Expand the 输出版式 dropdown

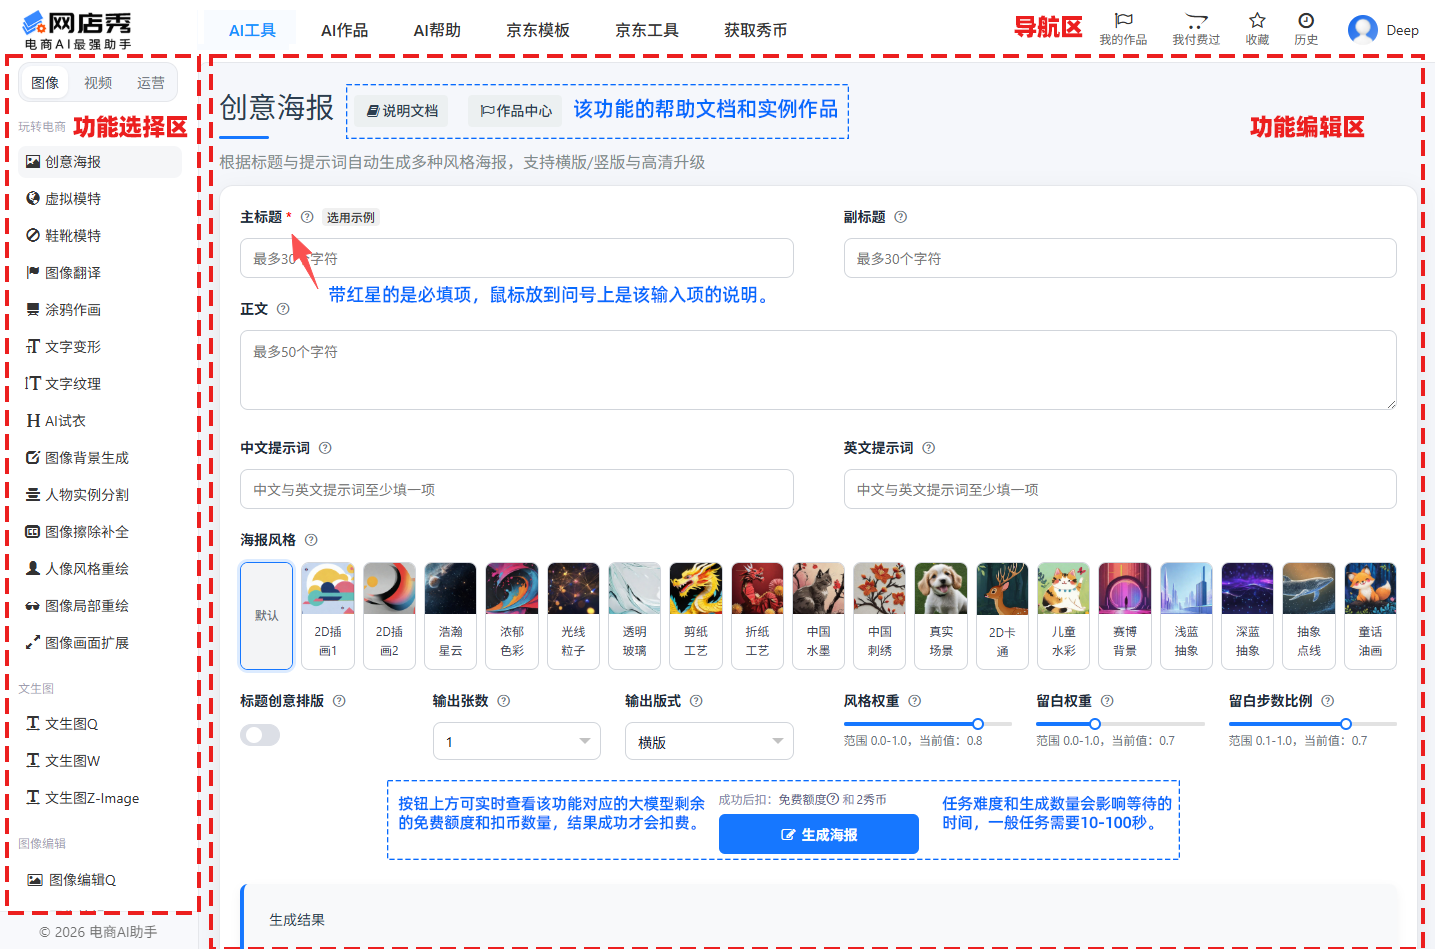(x=709, y=742)
